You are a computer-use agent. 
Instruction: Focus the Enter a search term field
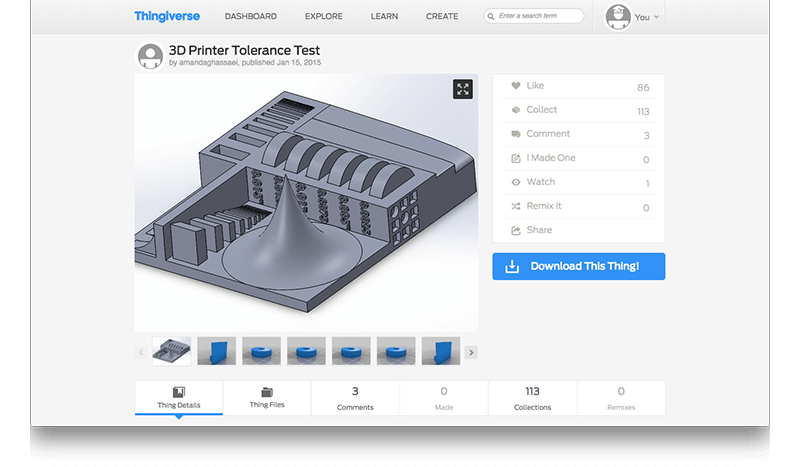pos(534,16)
